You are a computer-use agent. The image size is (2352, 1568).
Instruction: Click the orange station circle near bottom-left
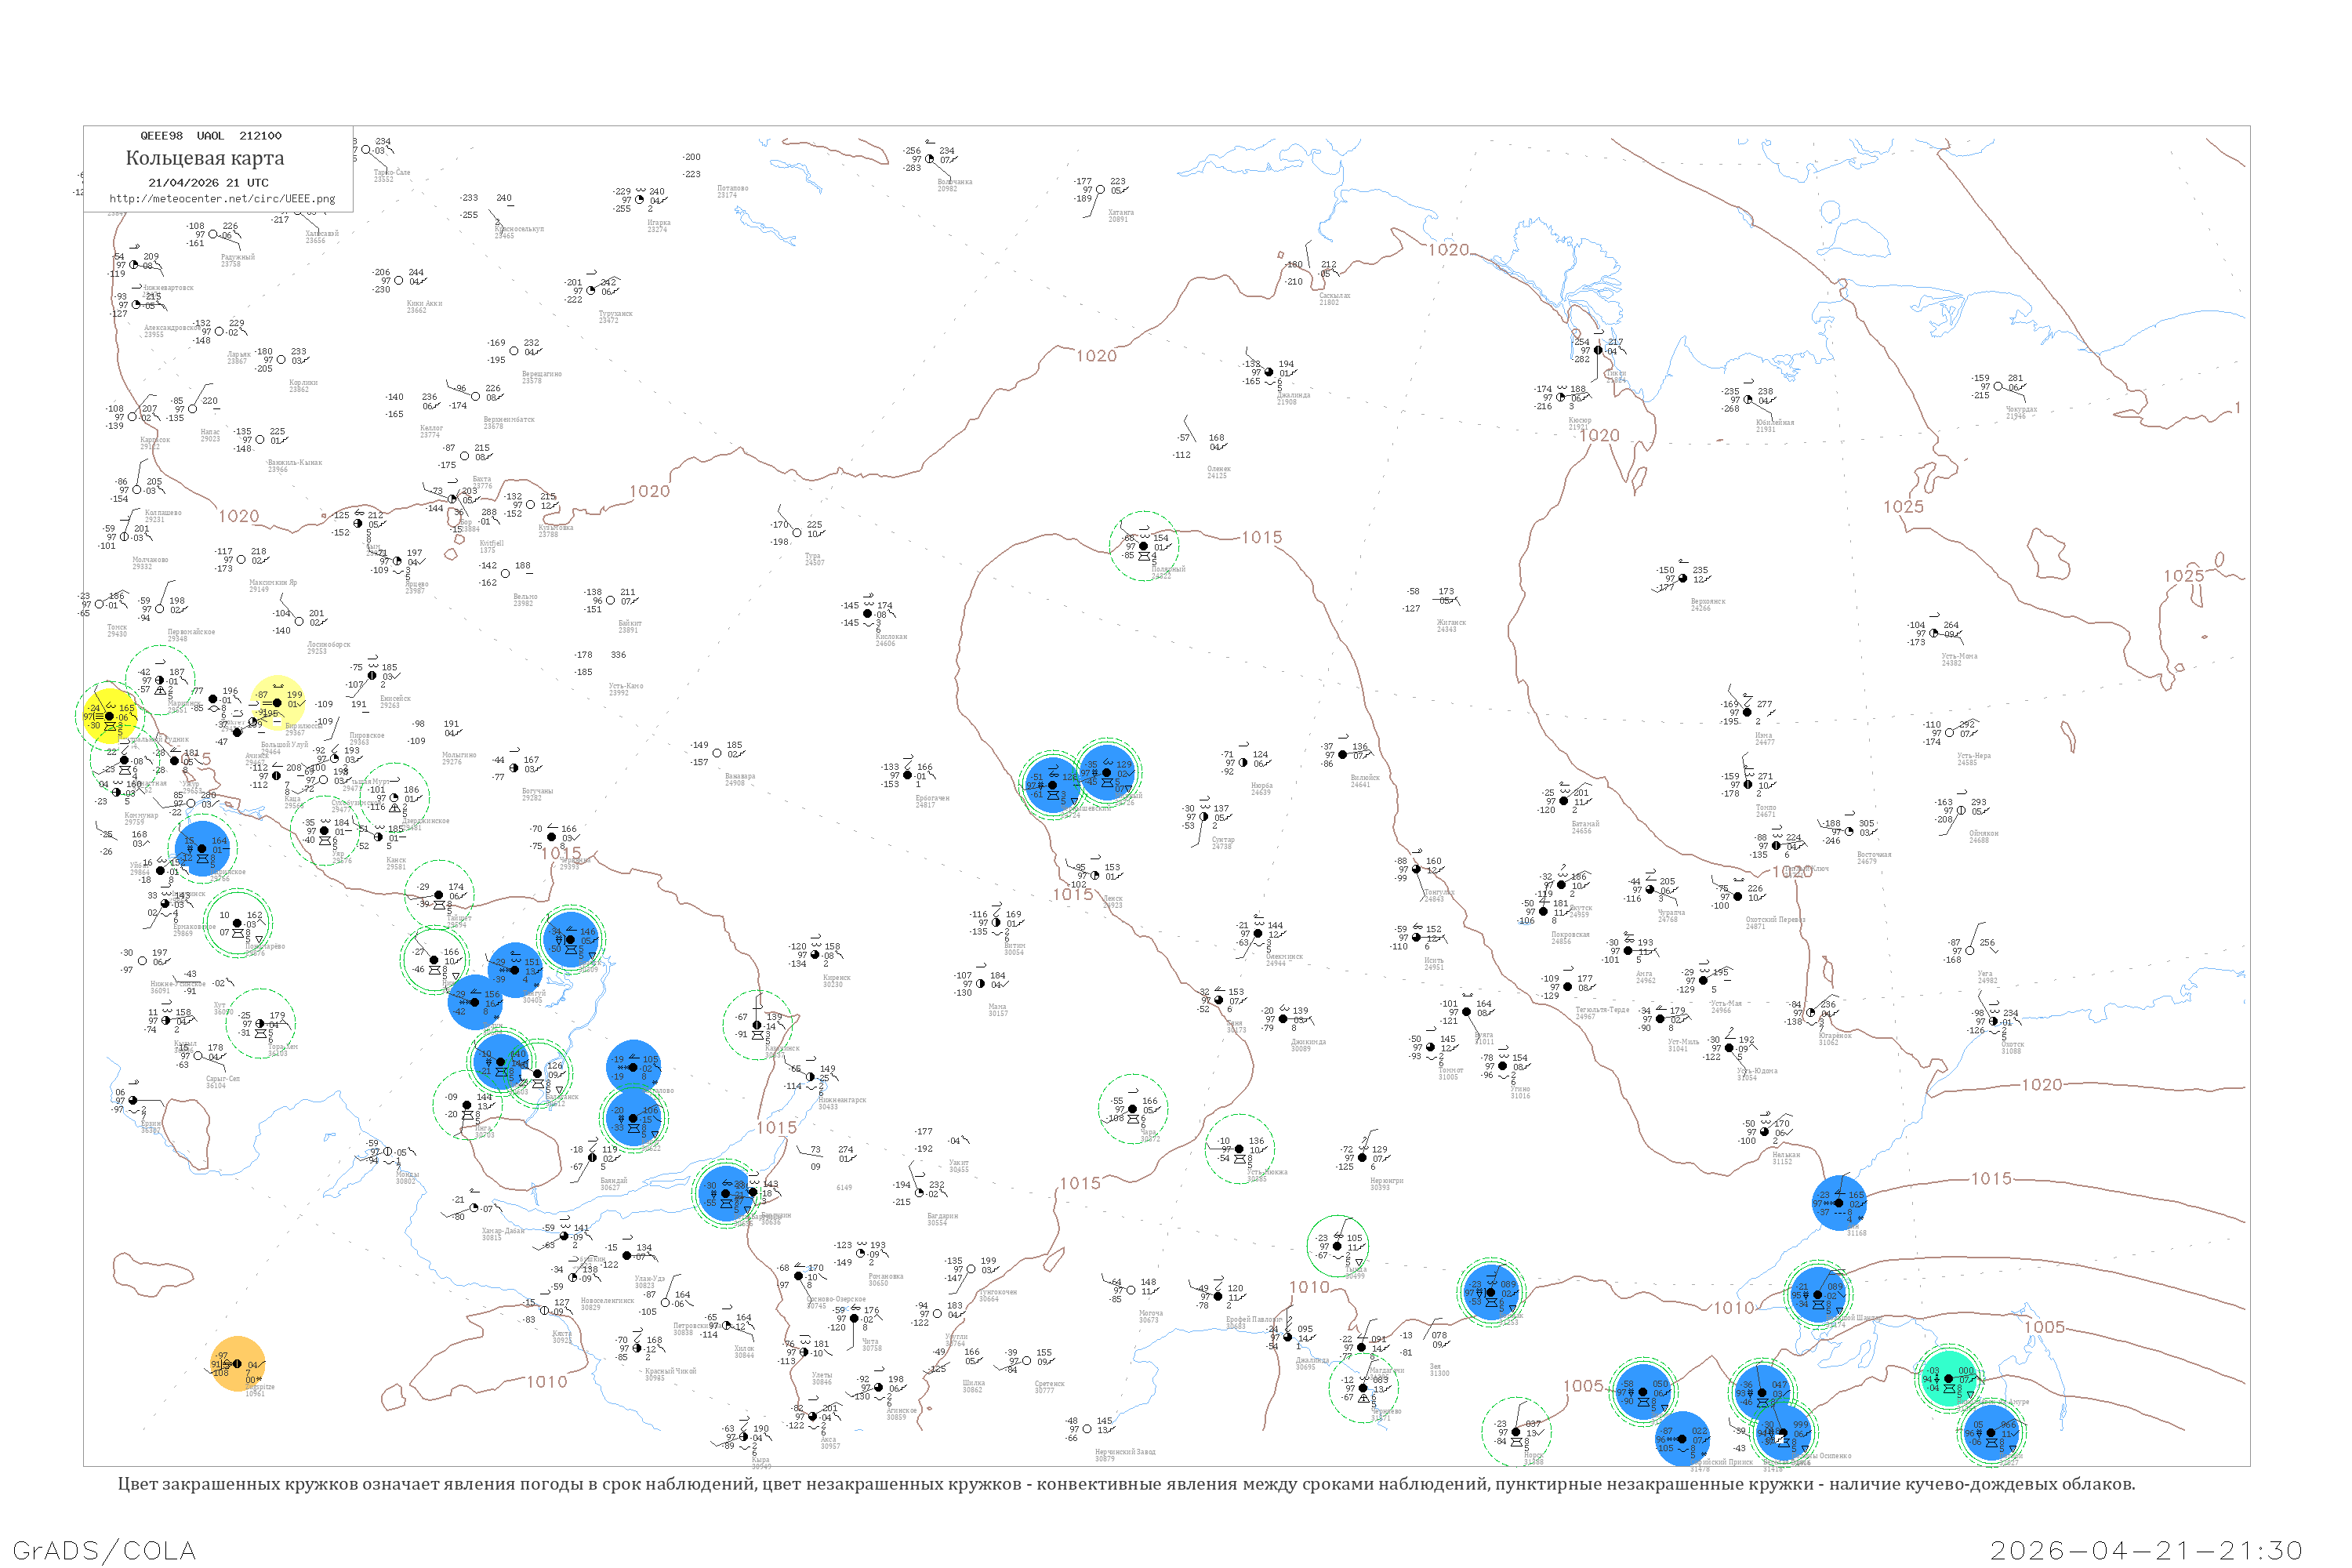tap(237, 1364)
